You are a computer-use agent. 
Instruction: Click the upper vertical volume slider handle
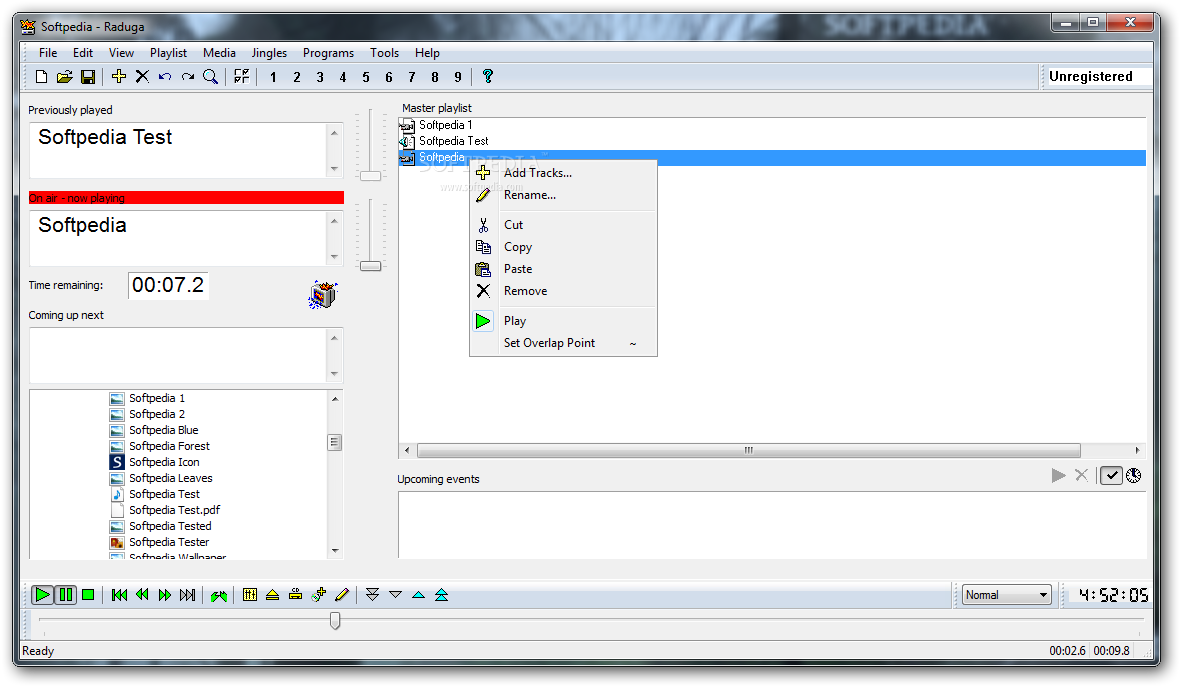tap(371, 176)
